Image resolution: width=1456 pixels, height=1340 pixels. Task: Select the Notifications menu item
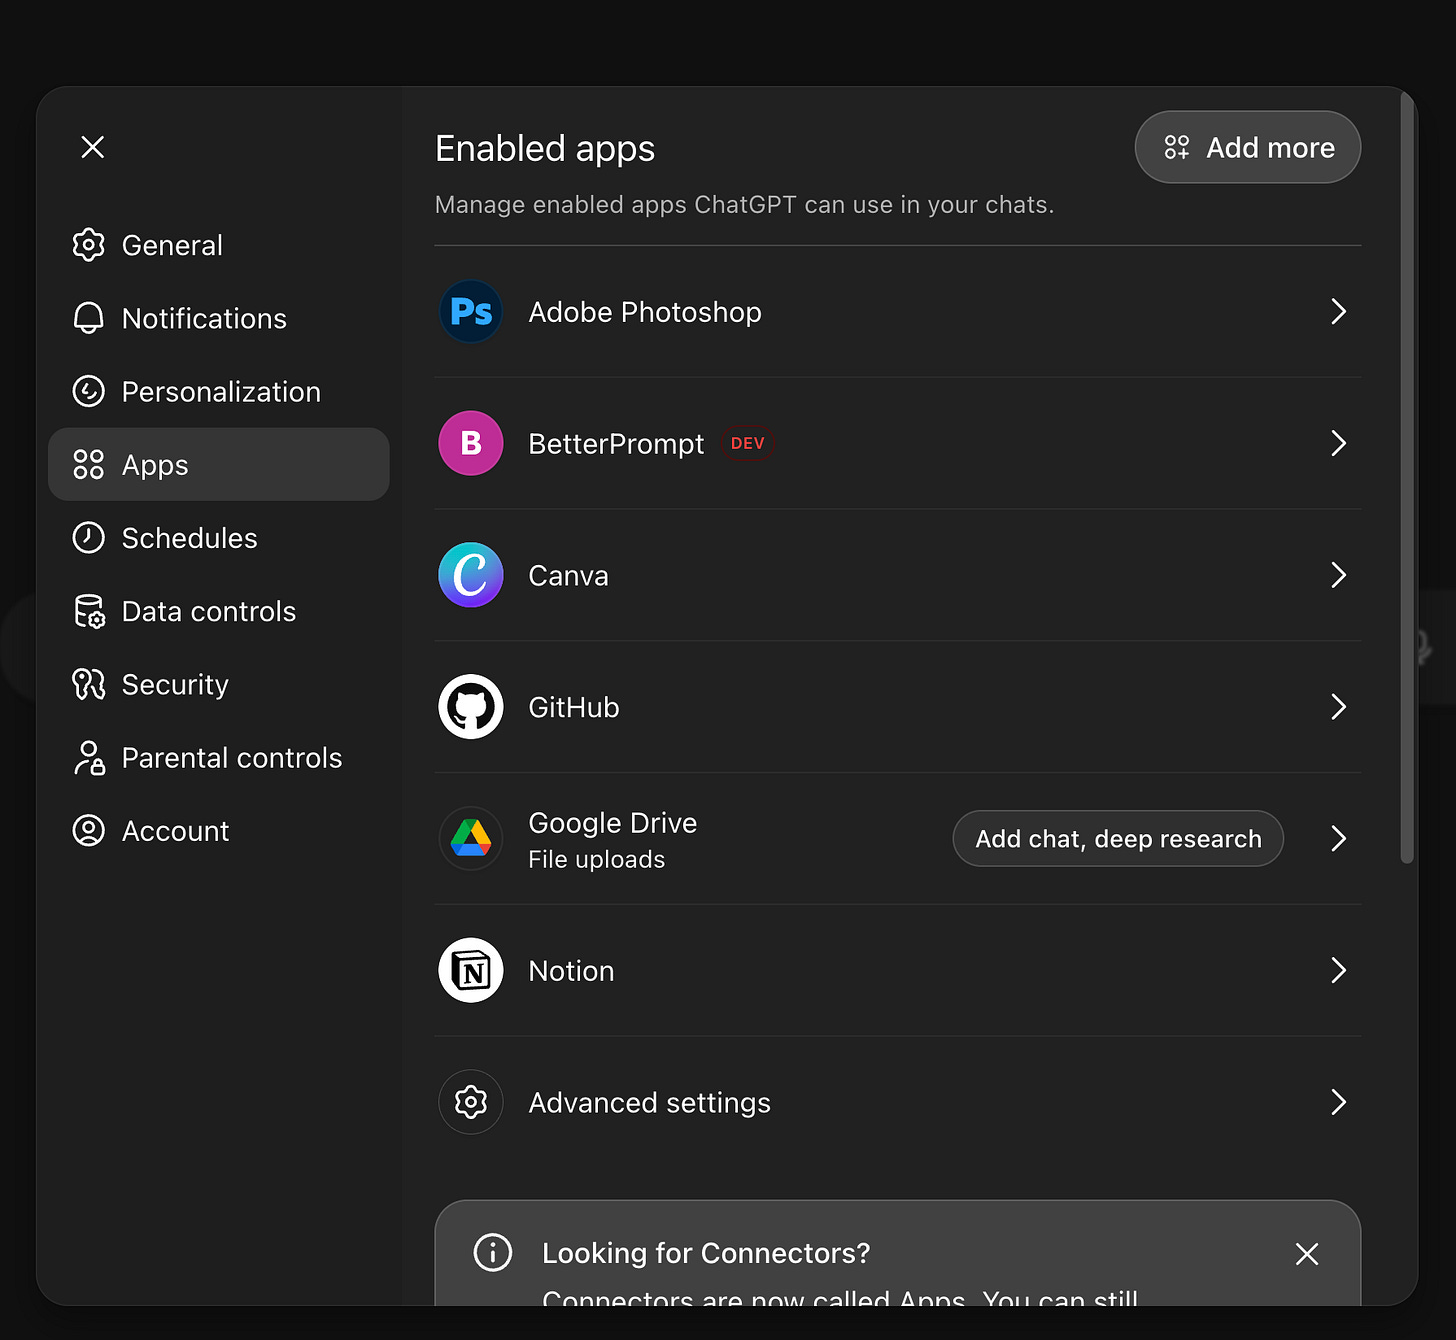tap(219, 318)
